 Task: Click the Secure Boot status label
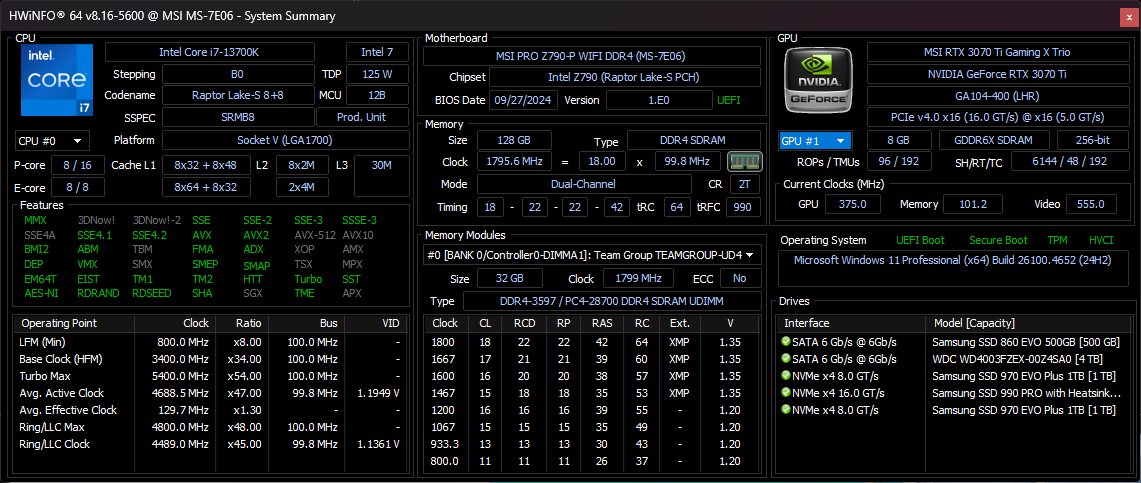[998, 240]
